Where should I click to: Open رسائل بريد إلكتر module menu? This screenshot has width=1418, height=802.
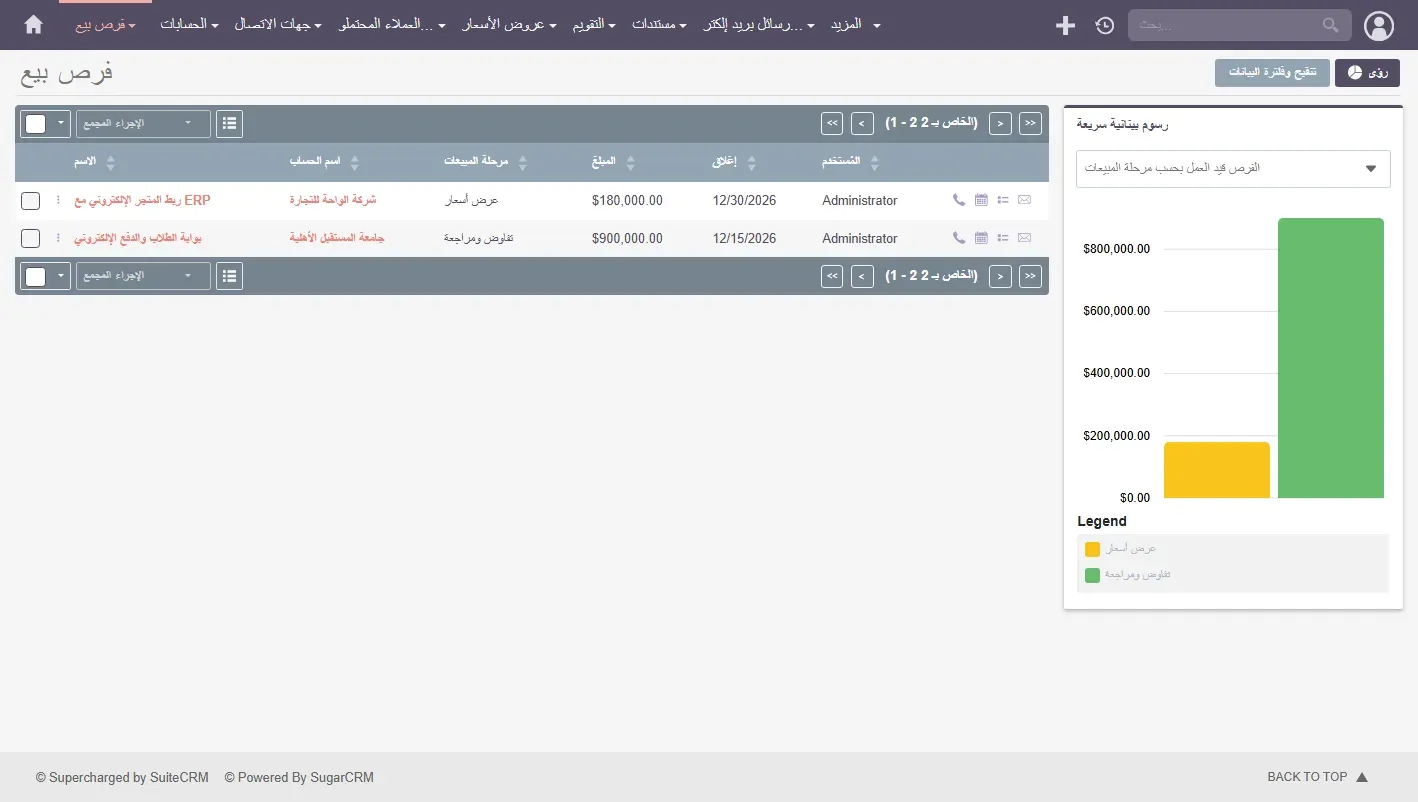click(758, 24)
